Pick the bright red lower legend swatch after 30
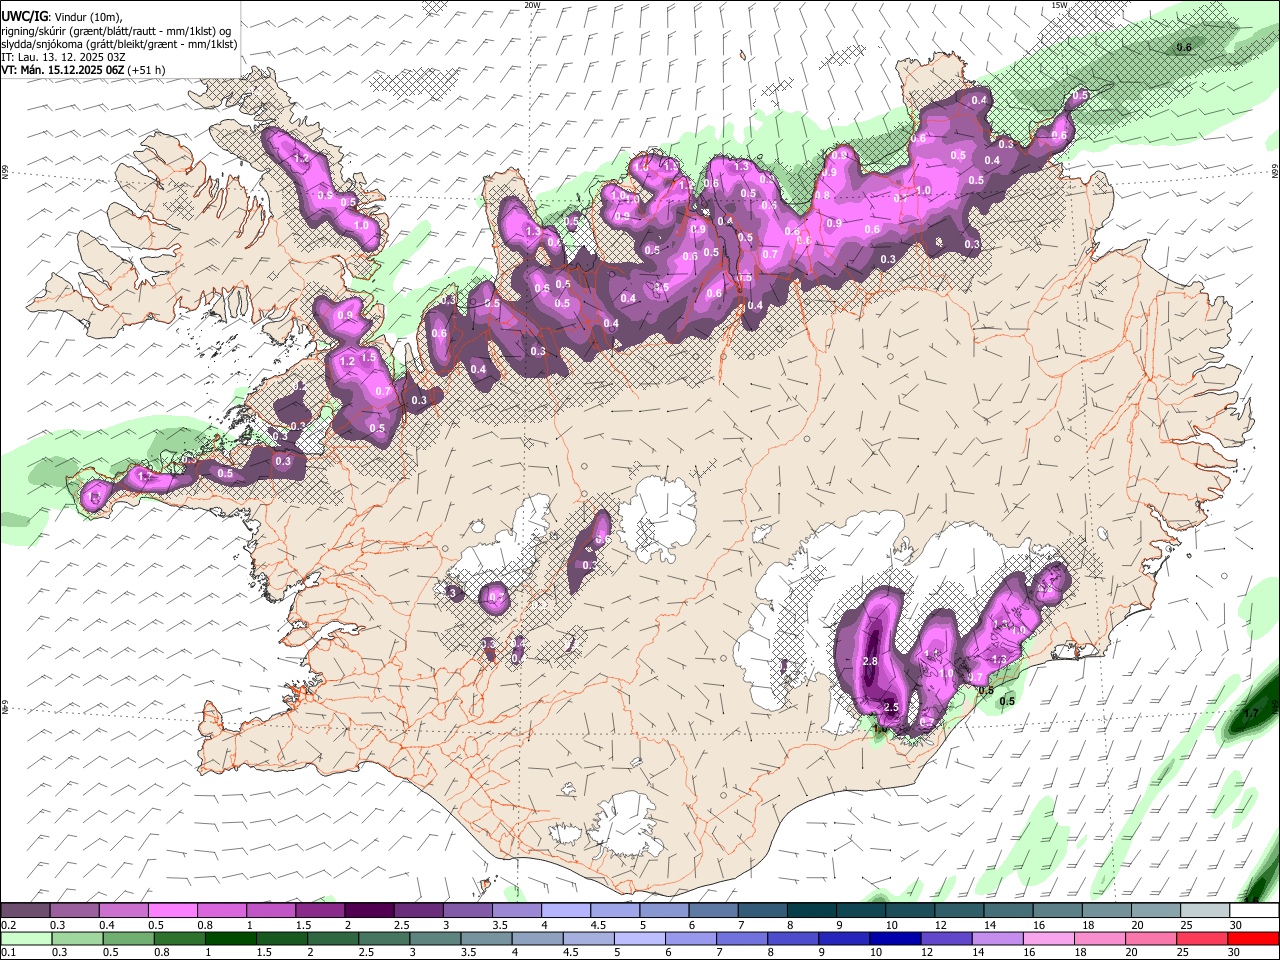1280x960 pixels. (x=1252, y=938)
